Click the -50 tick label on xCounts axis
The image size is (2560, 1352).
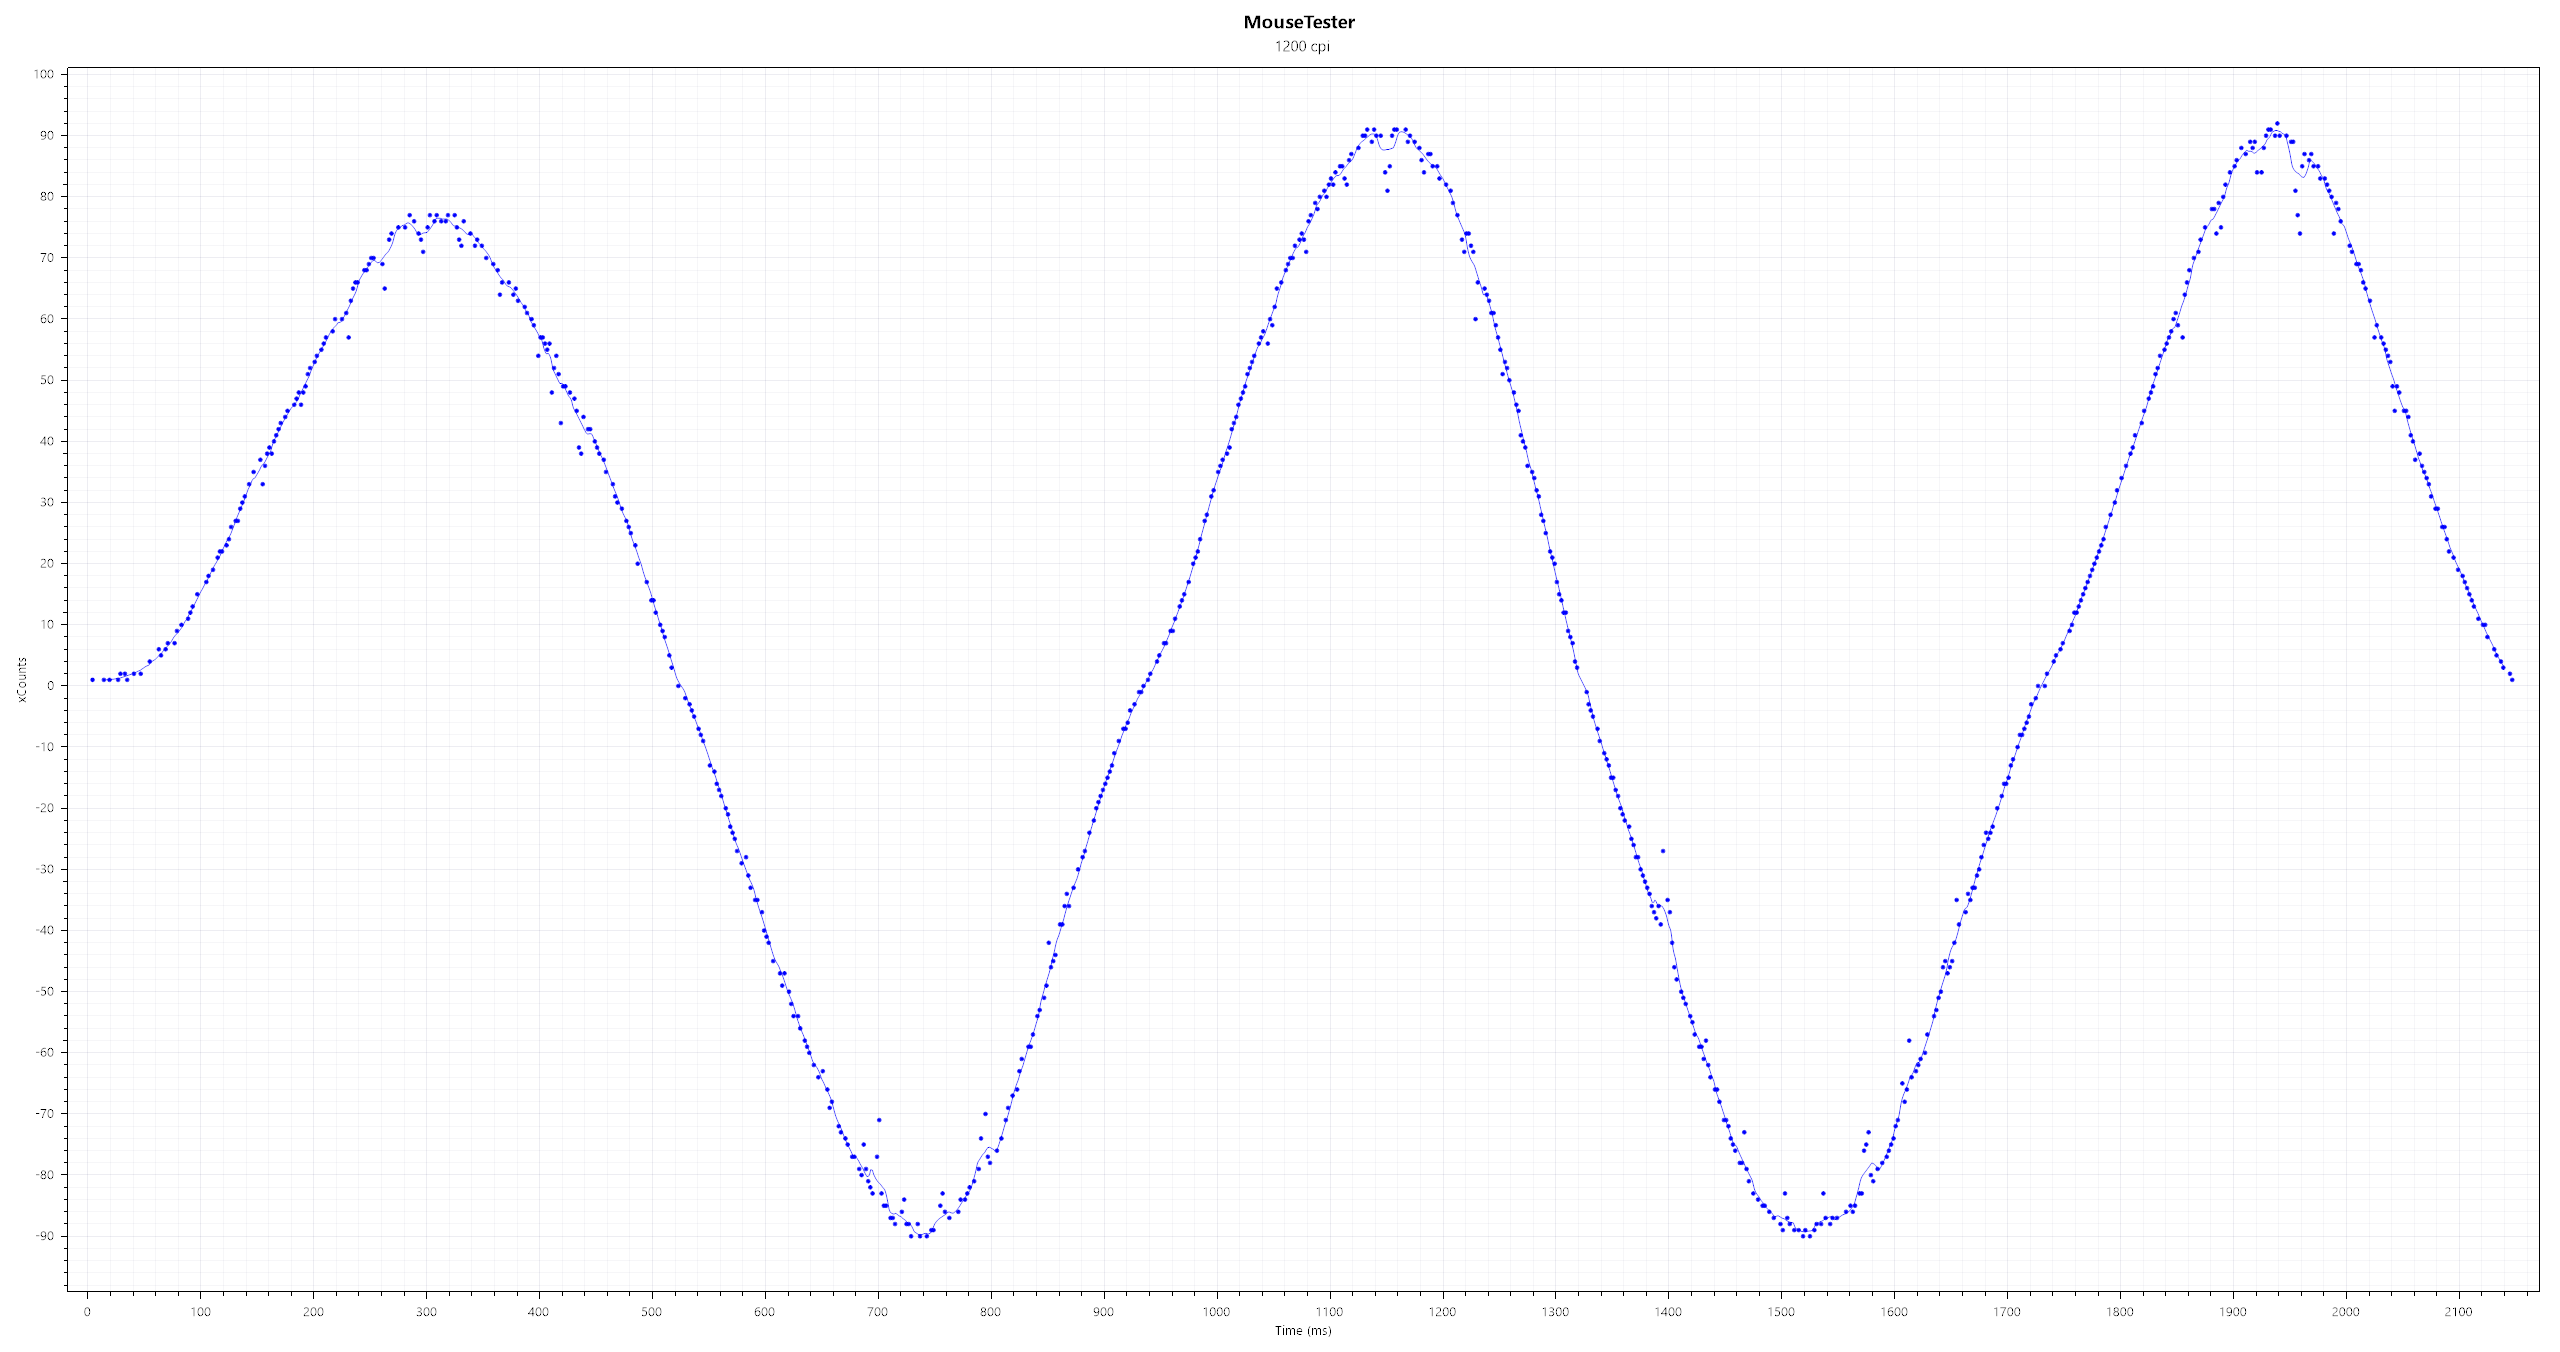pos(45,991)
